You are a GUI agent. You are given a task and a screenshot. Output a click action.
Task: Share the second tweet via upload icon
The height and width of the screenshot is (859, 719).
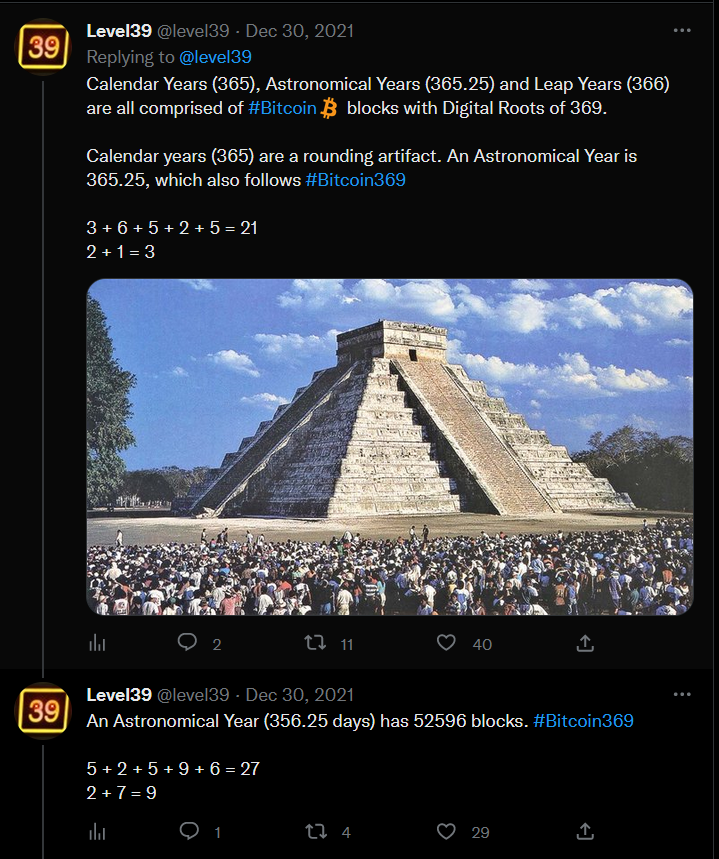pyautogui.click(x=585, y=832)
